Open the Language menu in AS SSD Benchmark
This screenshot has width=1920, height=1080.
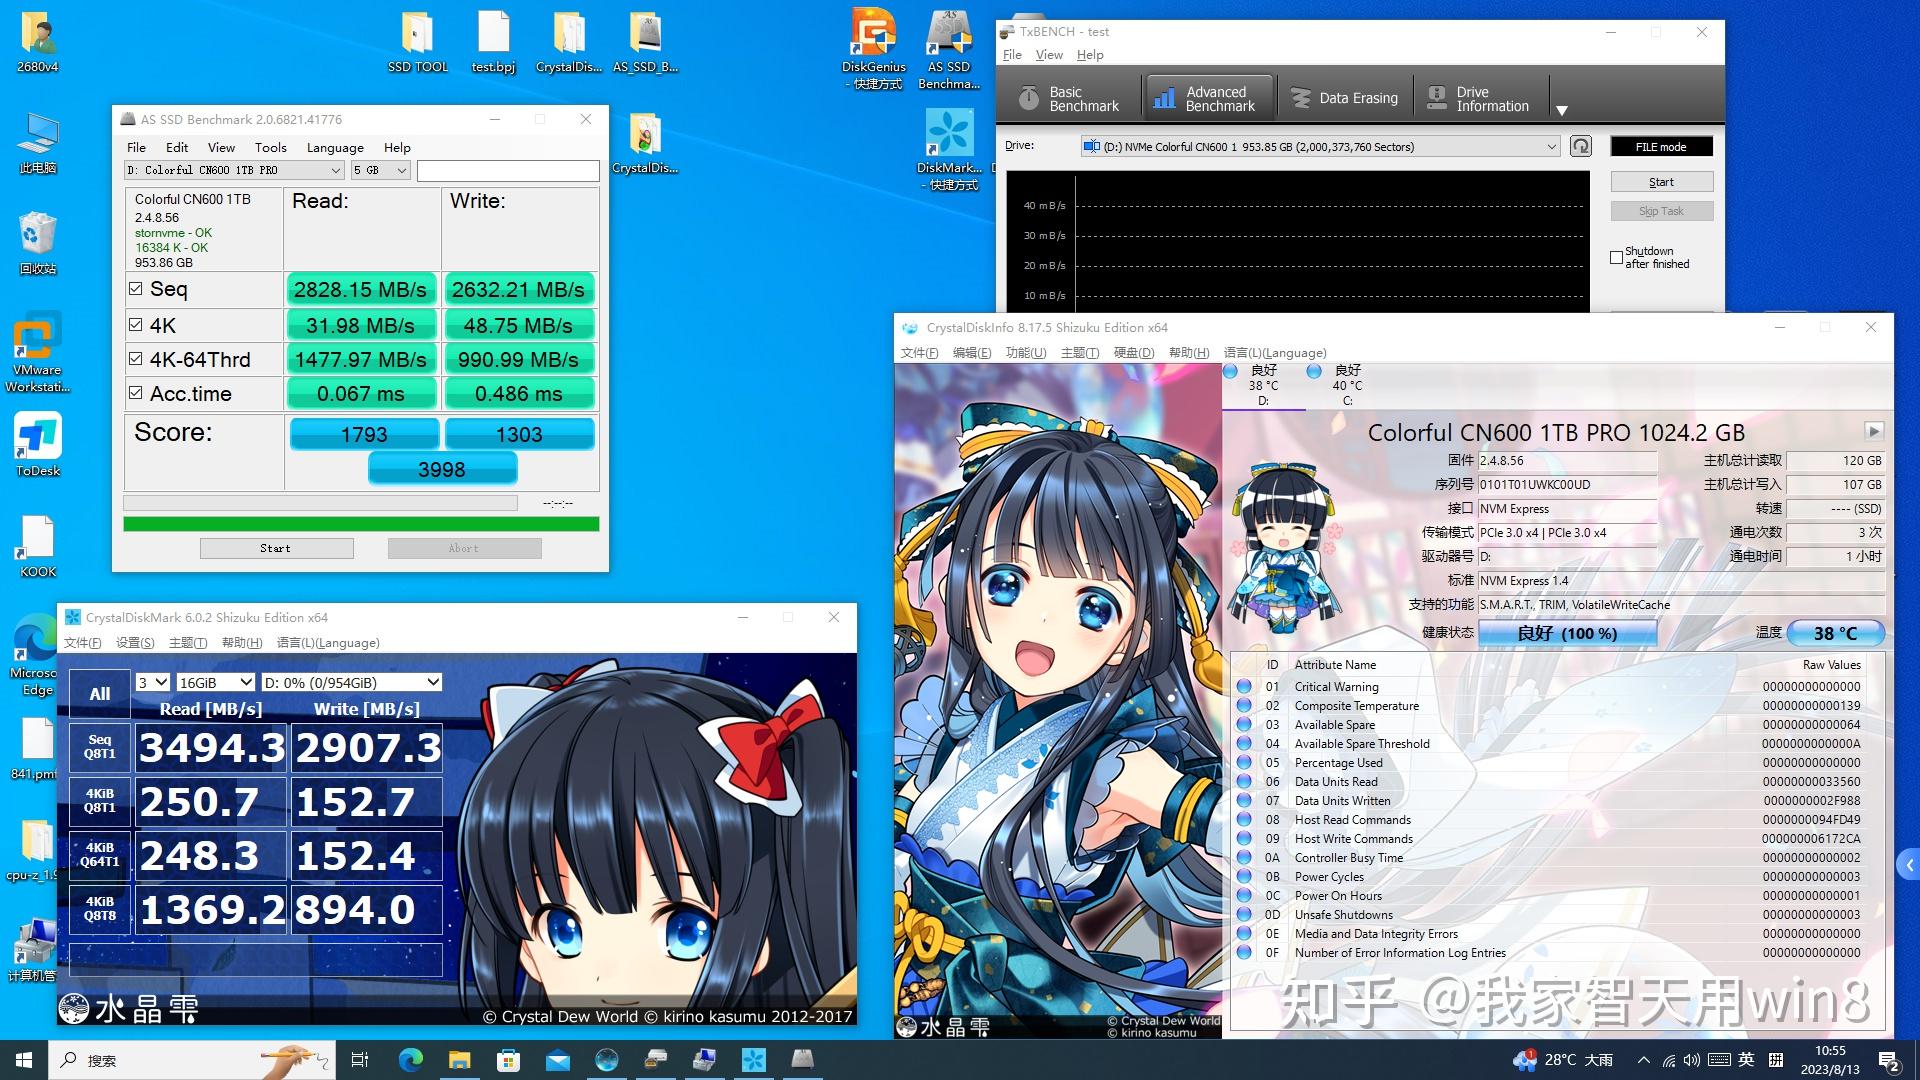click(x=335, y=147)
